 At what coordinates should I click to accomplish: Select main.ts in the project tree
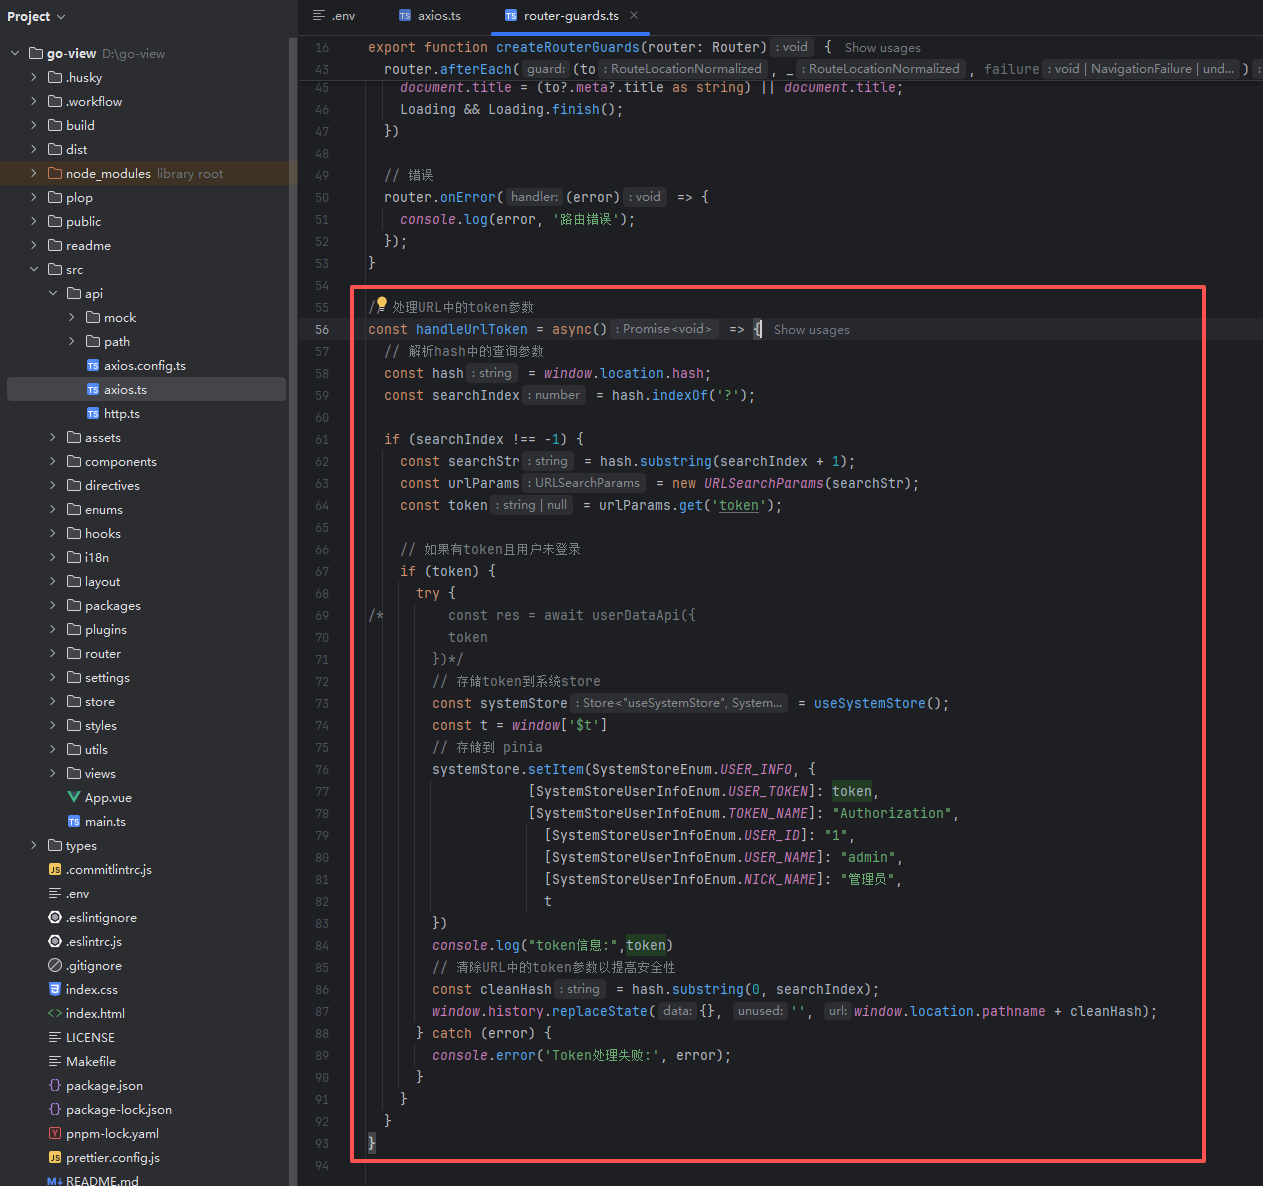tap(105, 821)
